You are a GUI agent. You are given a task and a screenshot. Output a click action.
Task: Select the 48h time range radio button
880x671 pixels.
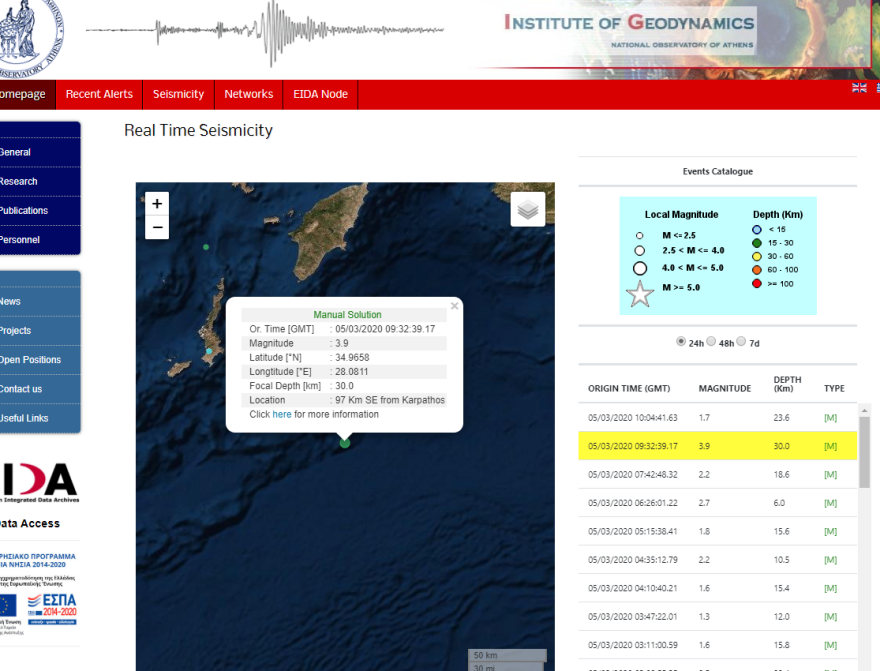pyautogui.click(x=711, y=342)
